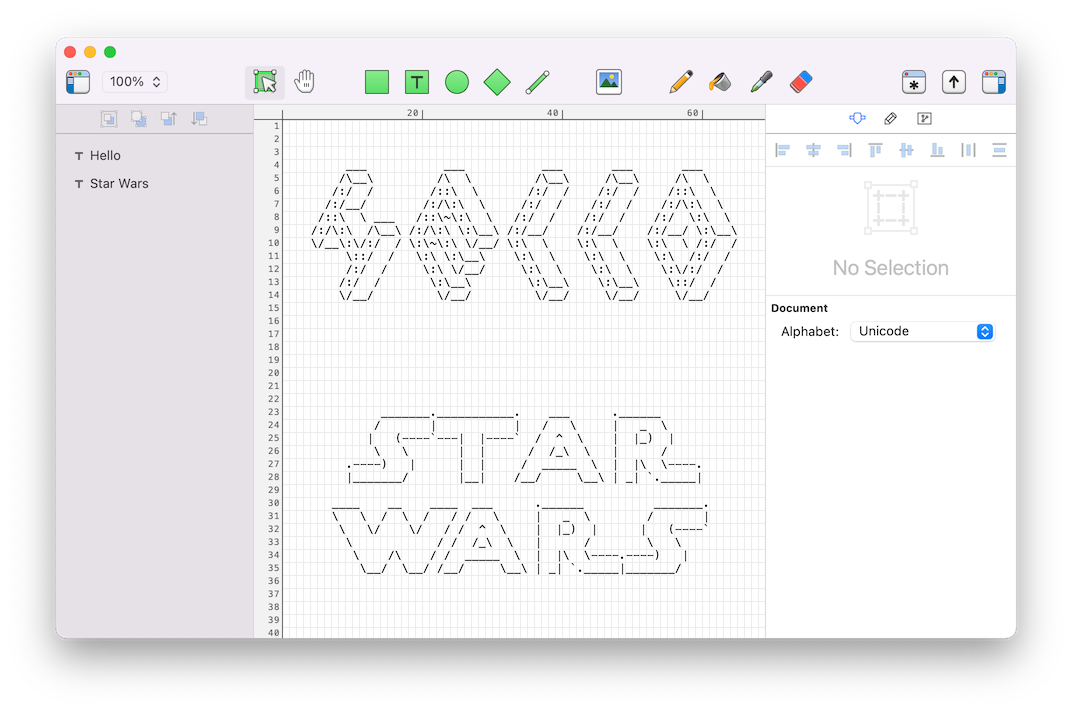Select the Diamond shape tool

[x=497, y=82]
